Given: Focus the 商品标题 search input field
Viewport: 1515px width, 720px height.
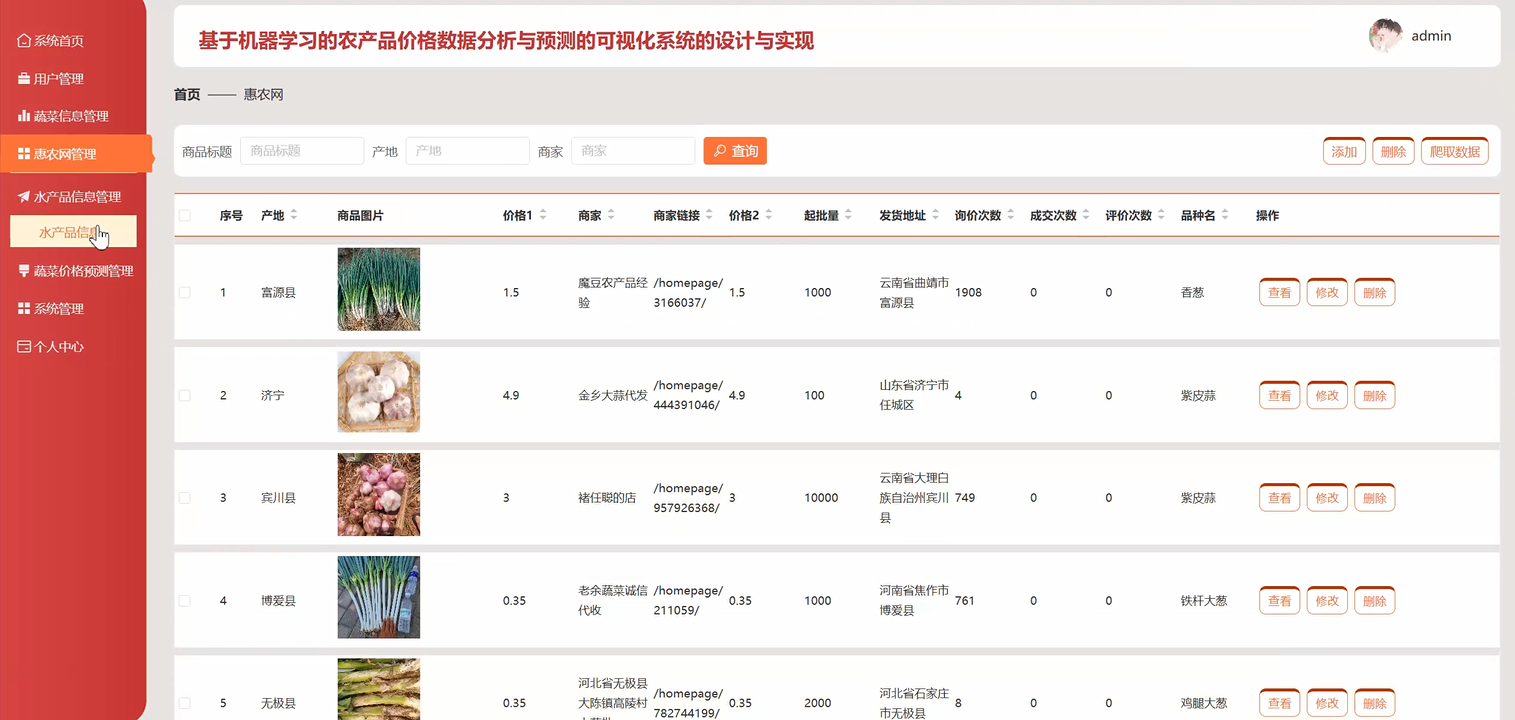Looking at the screenshot, I should tap(302, 151).
